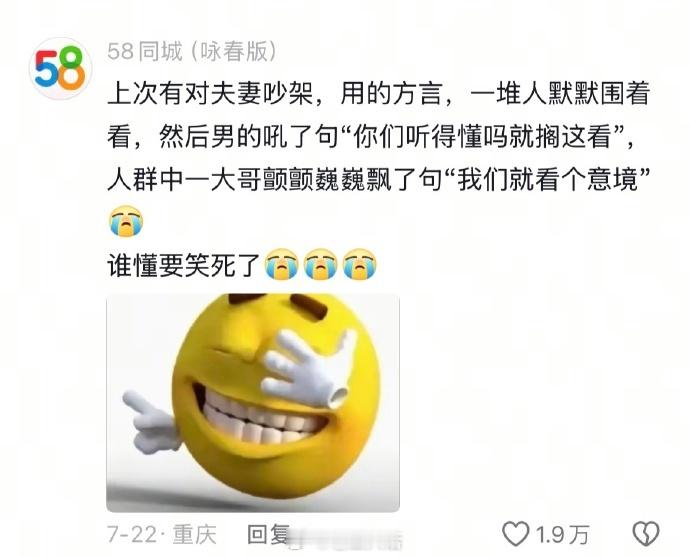This screenshot has height=558, width=690.
Task: Tap the 7-22 date stamp
Action: [x=132, y=535]
